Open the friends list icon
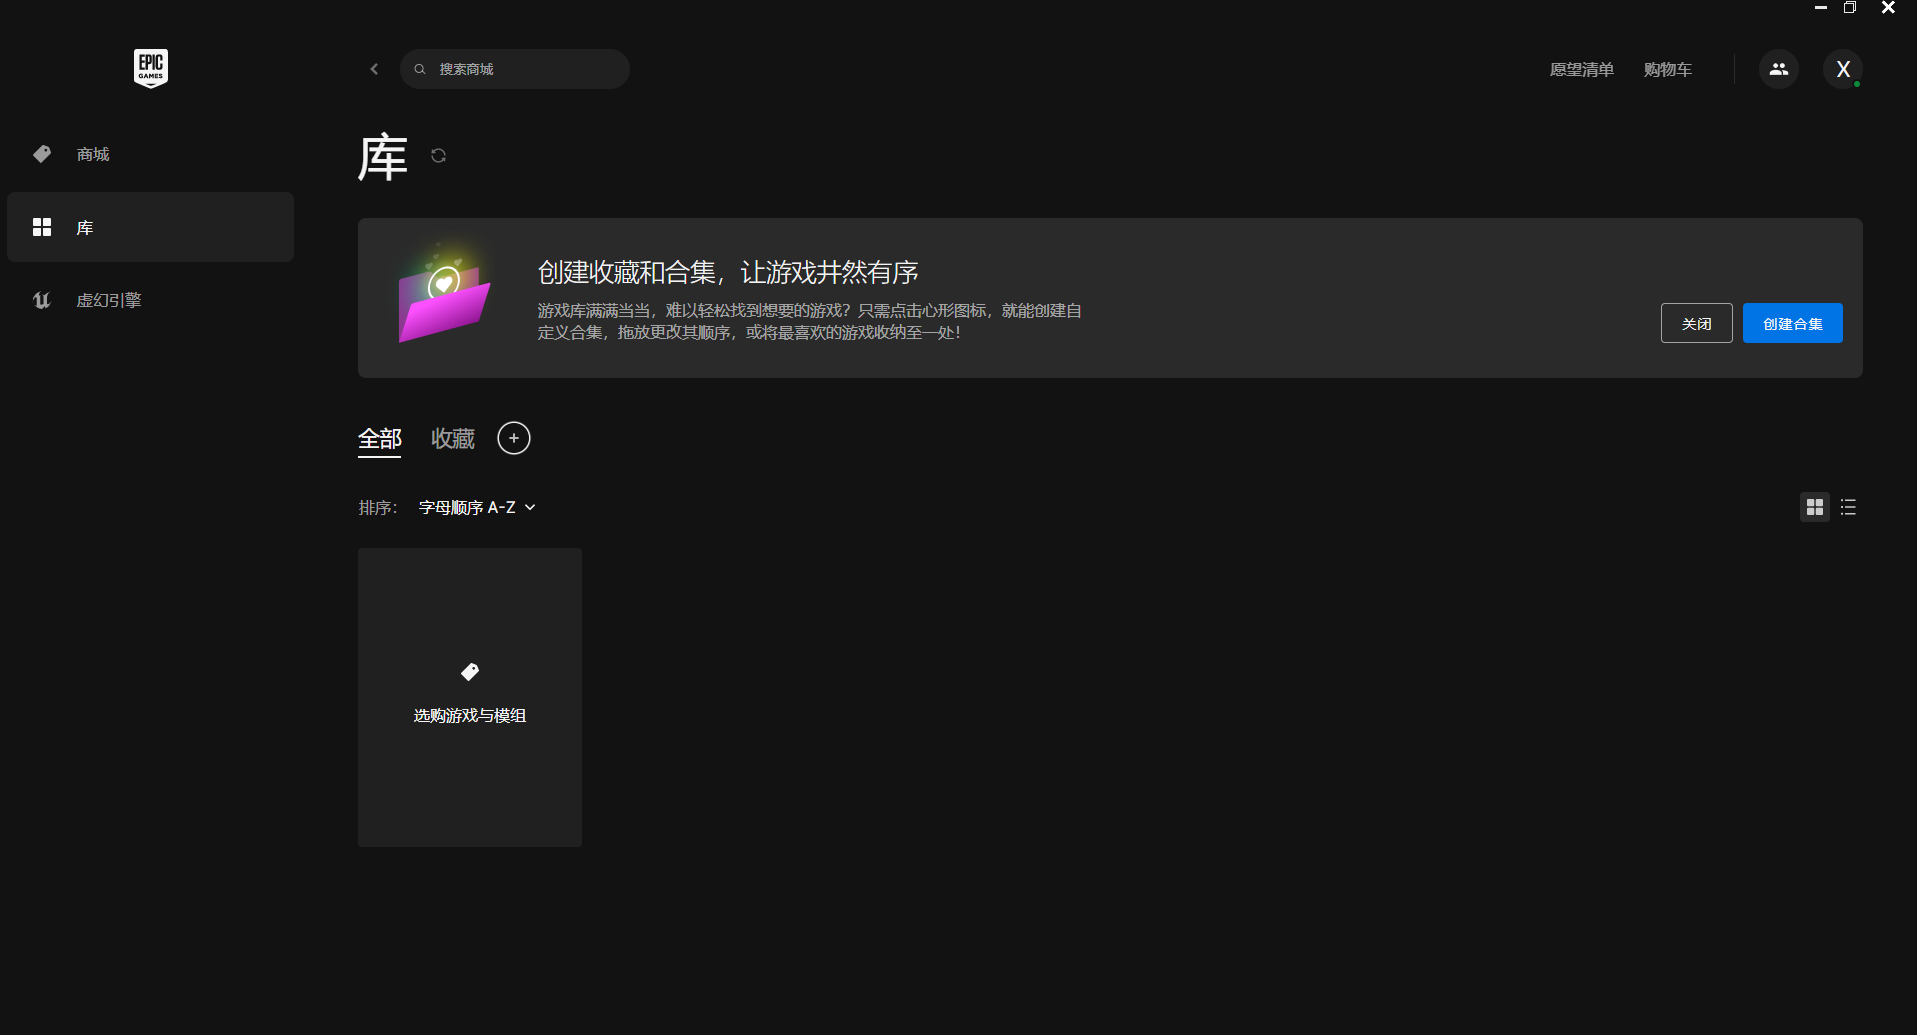Screen dimensions: 1917x1035 pyautogui.click(x=1778, y=69)
